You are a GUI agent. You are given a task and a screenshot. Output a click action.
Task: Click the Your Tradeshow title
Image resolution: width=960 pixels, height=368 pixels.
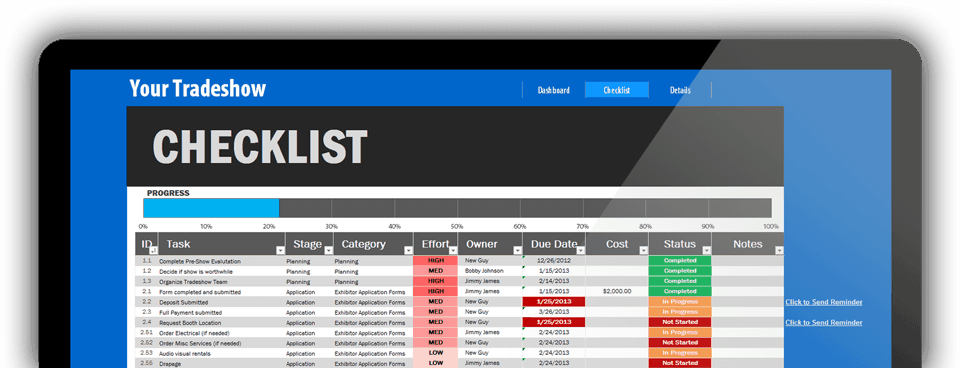pos(197,89)
